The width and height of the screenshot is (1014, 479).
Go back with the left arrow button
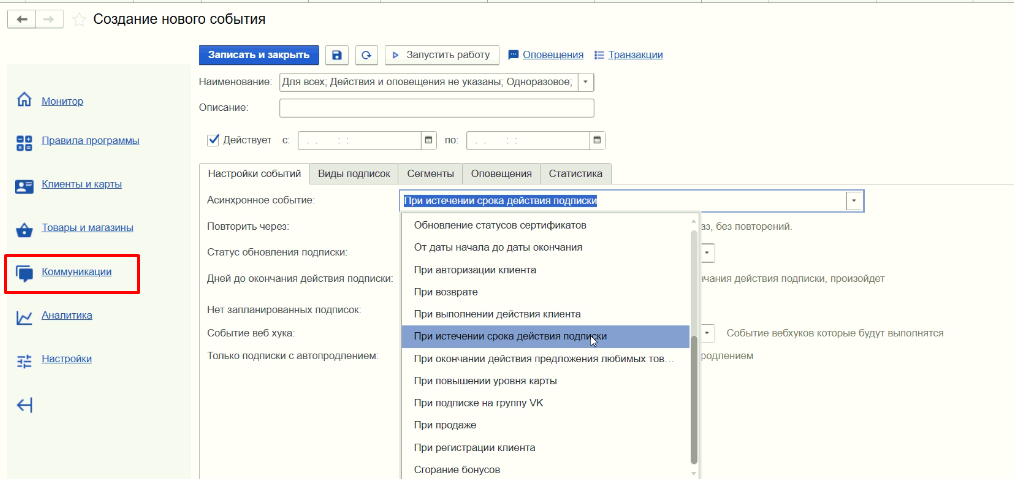[21, 19]
